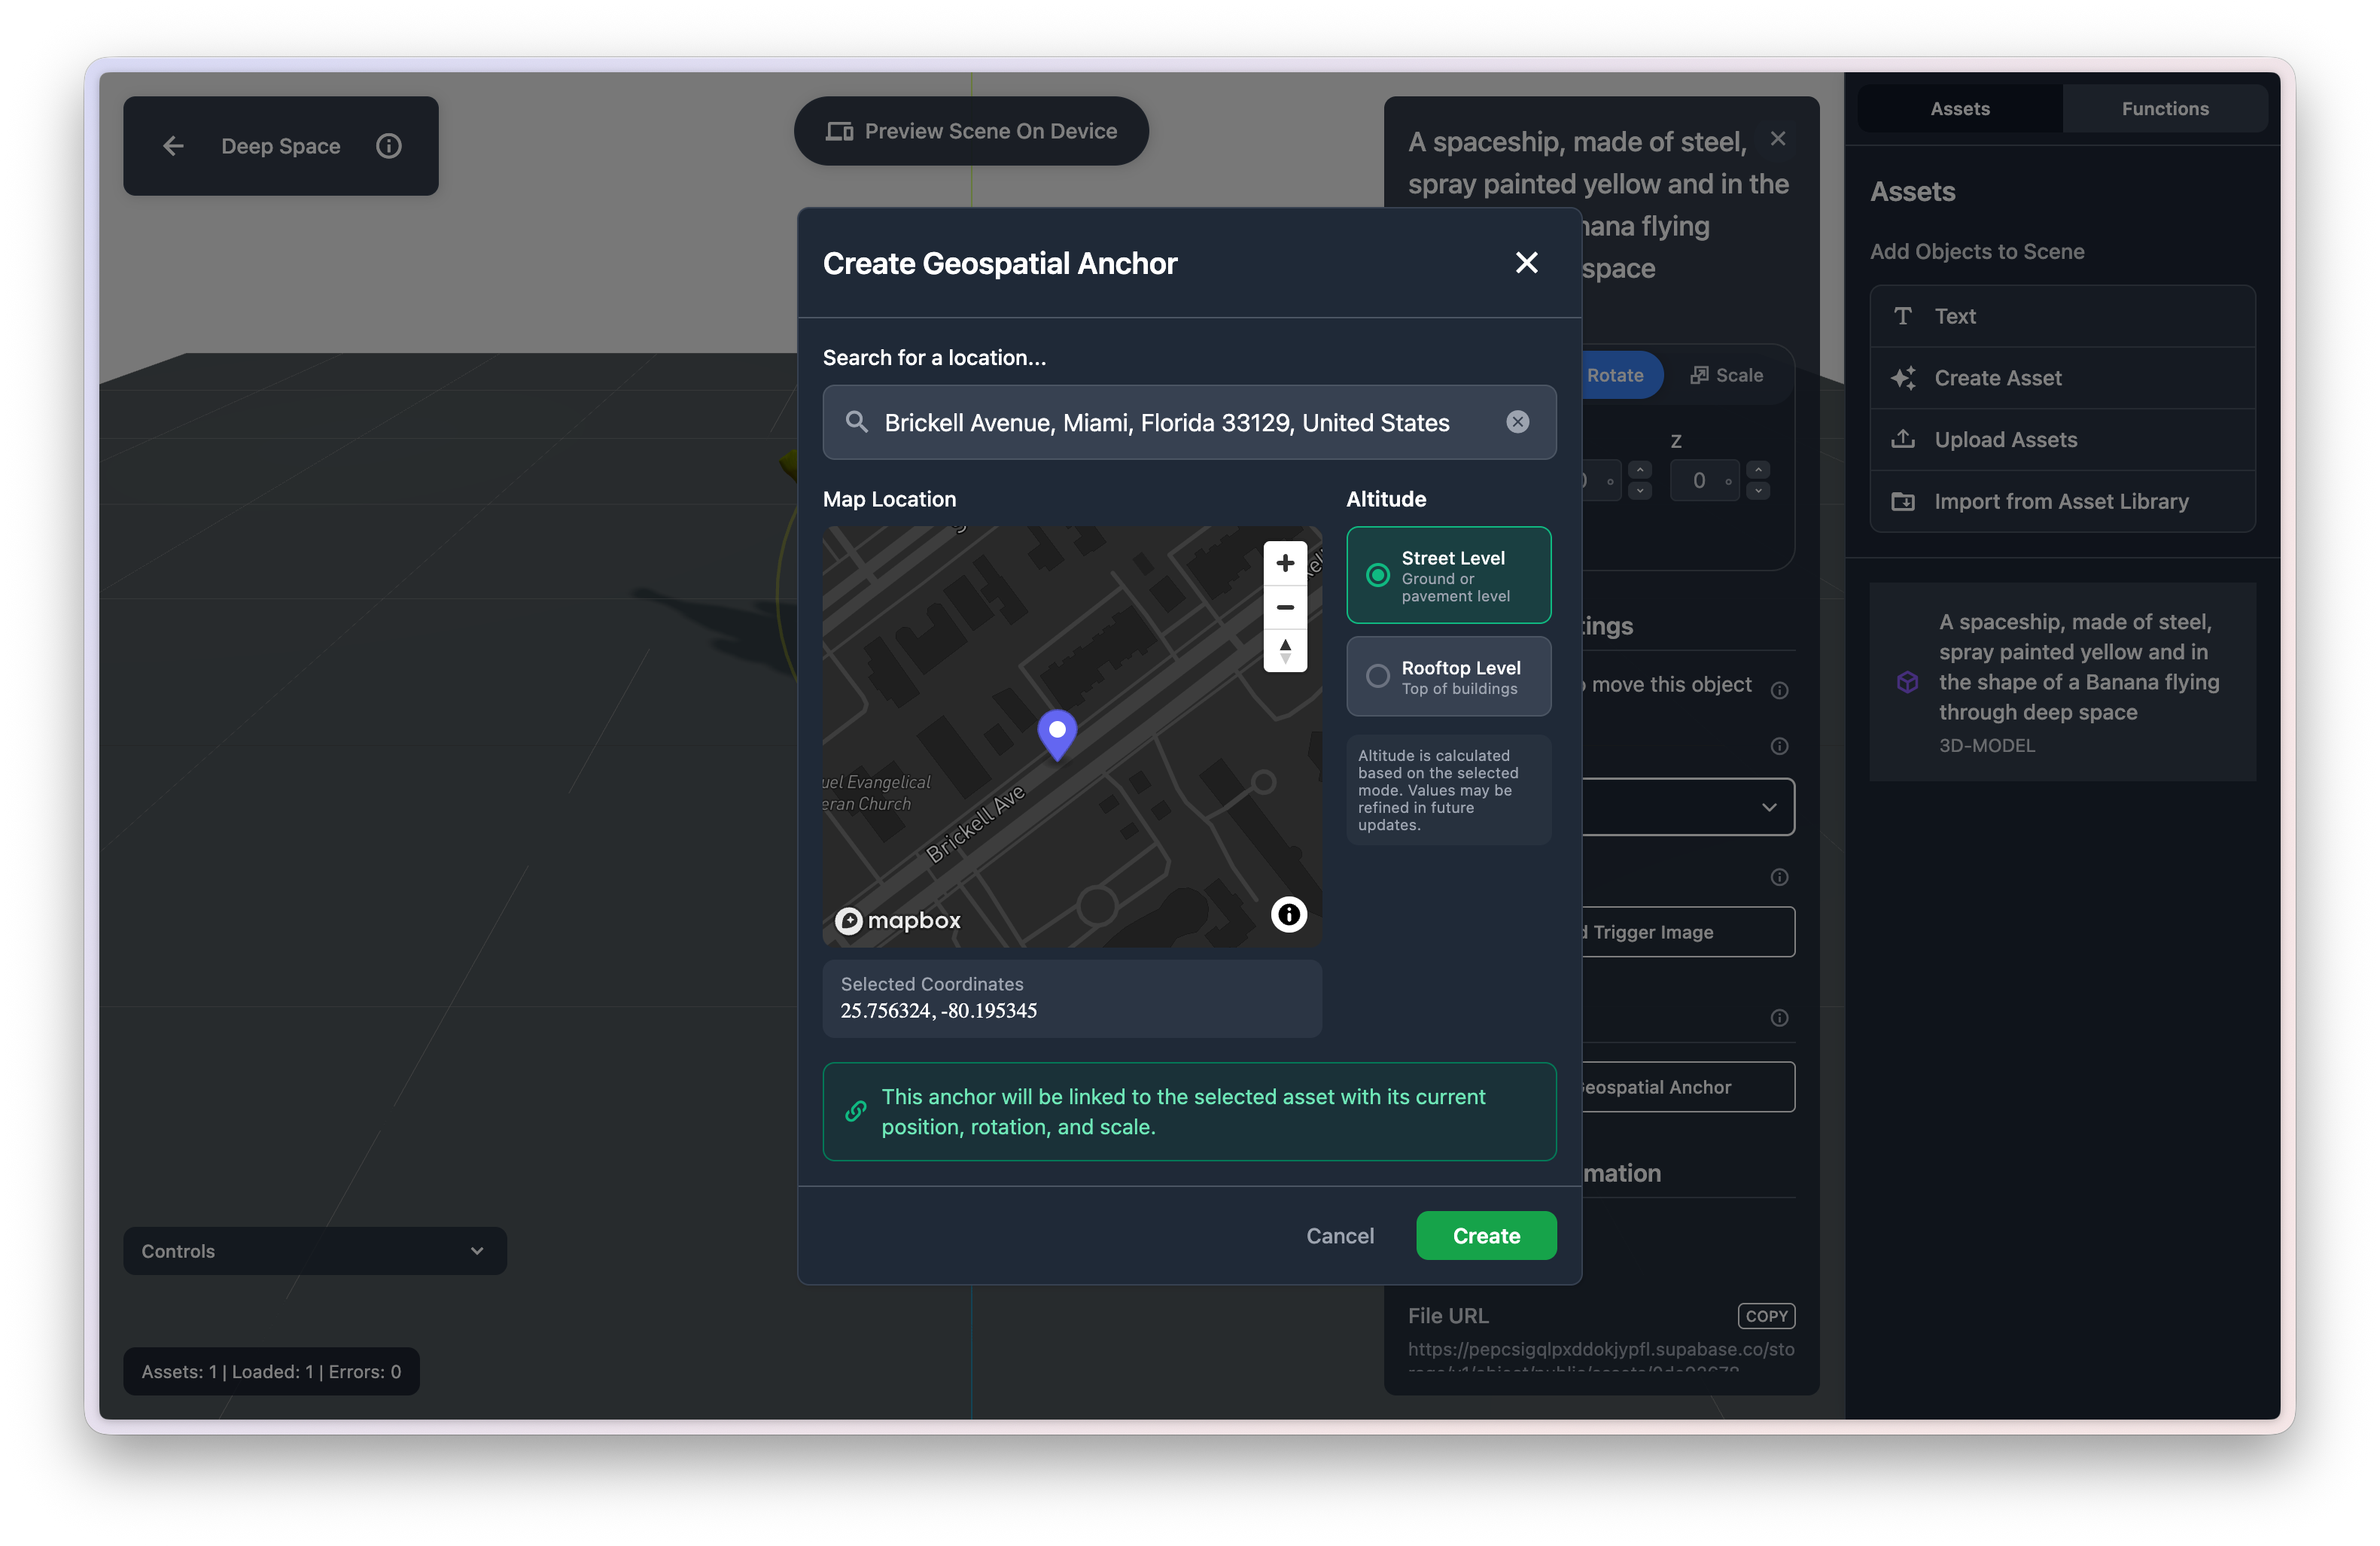Close the Create Geospatial Anchor dialog
Image resolution: width=2380 pixels, height=1546 pixels.
[1526, 263]
